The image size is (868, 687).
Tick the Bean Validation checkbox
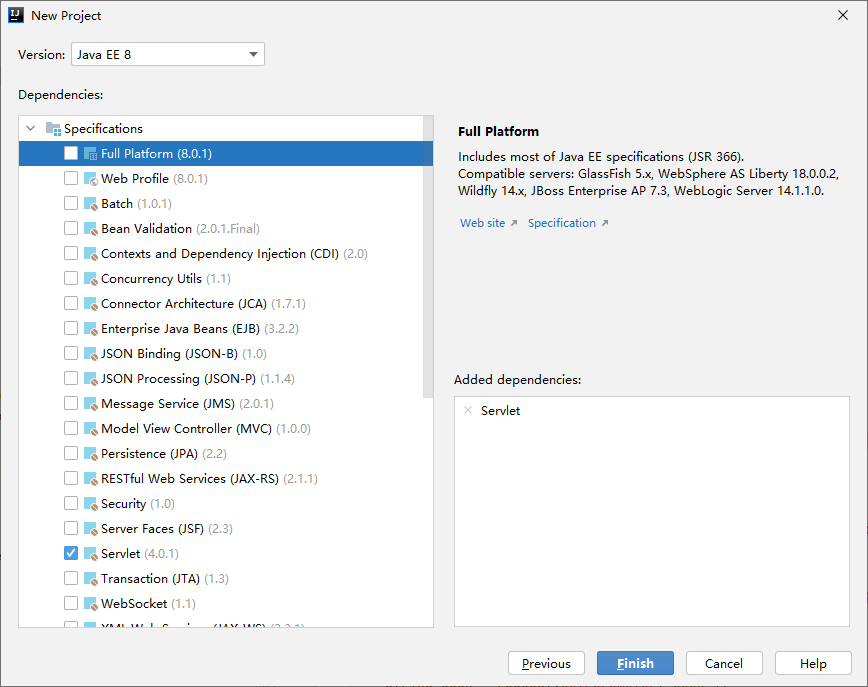tap(71, 229)
